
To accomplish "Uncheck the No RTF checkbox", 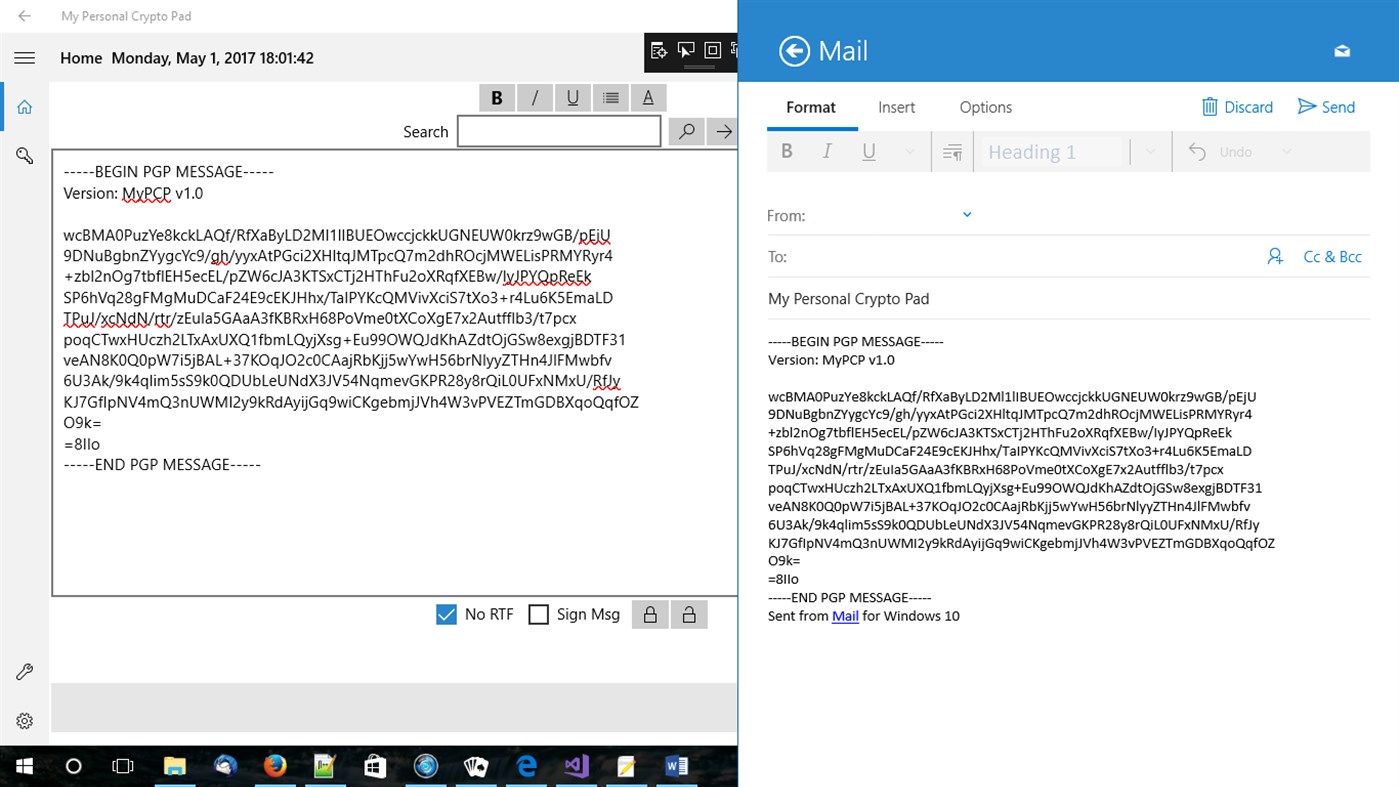I will pyautogui.click(x=446, y=614).
